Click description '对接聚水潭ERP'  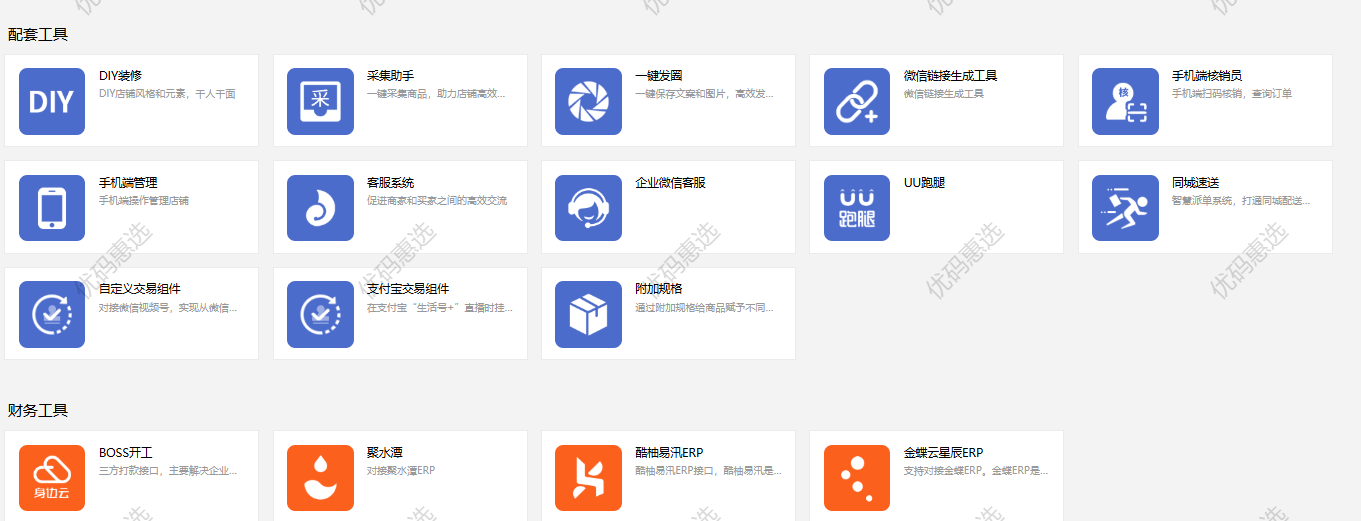401,471
